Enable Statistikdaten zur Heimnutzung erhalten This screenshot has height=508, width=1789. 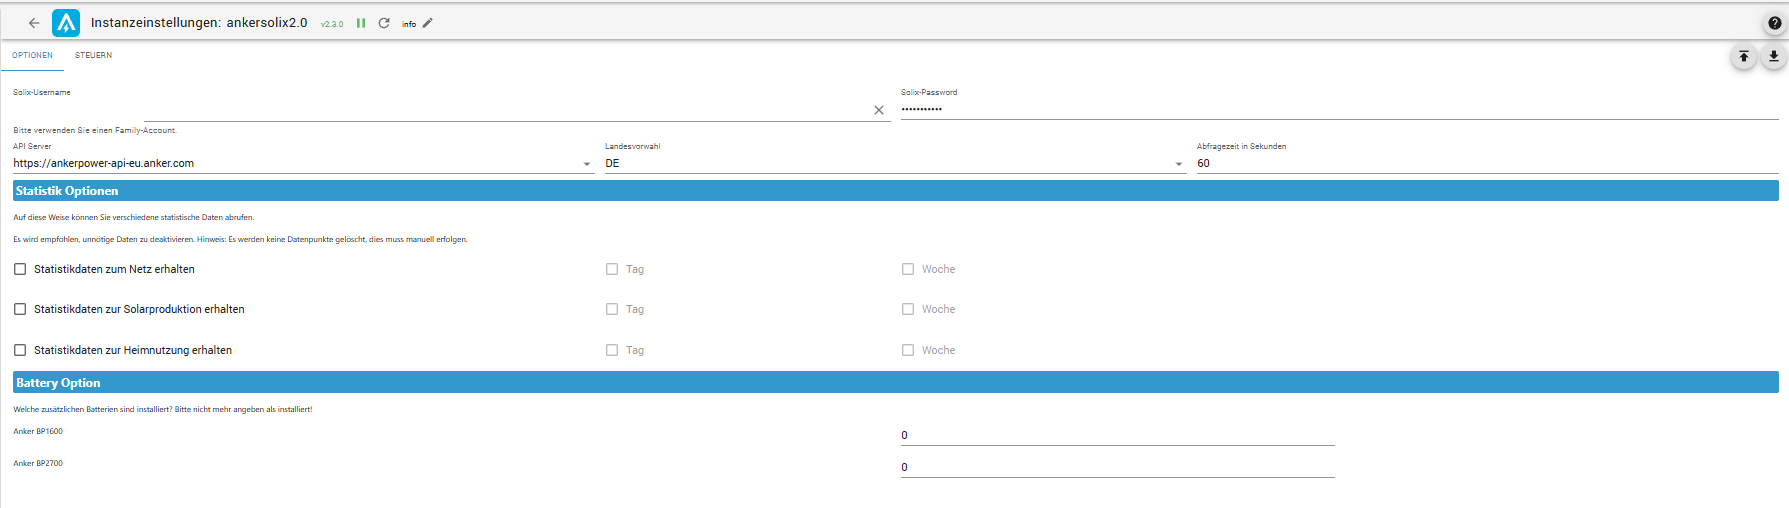(x=20, y=350)
